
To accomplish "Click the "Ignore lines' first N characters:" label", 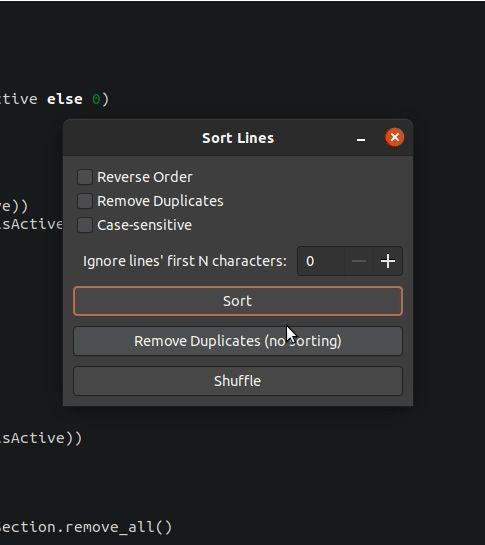I will (x=185, y=261).
